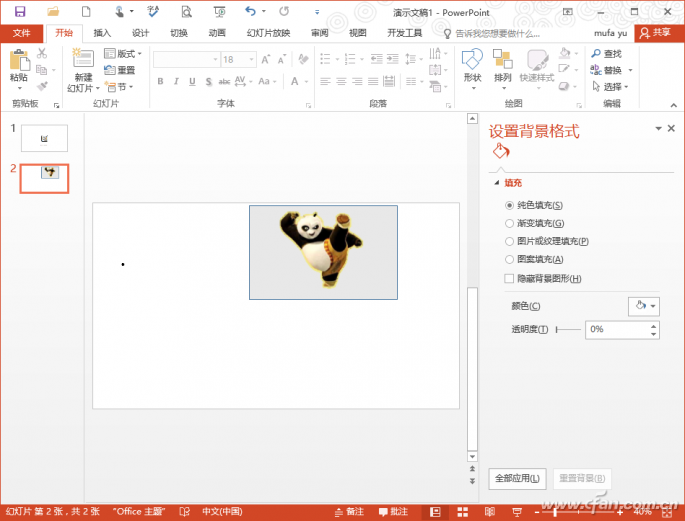Image resolution: width=685 pixels, height=521 pixels.
Task: Toggle Underline formatting
Action: pos(192,81)
